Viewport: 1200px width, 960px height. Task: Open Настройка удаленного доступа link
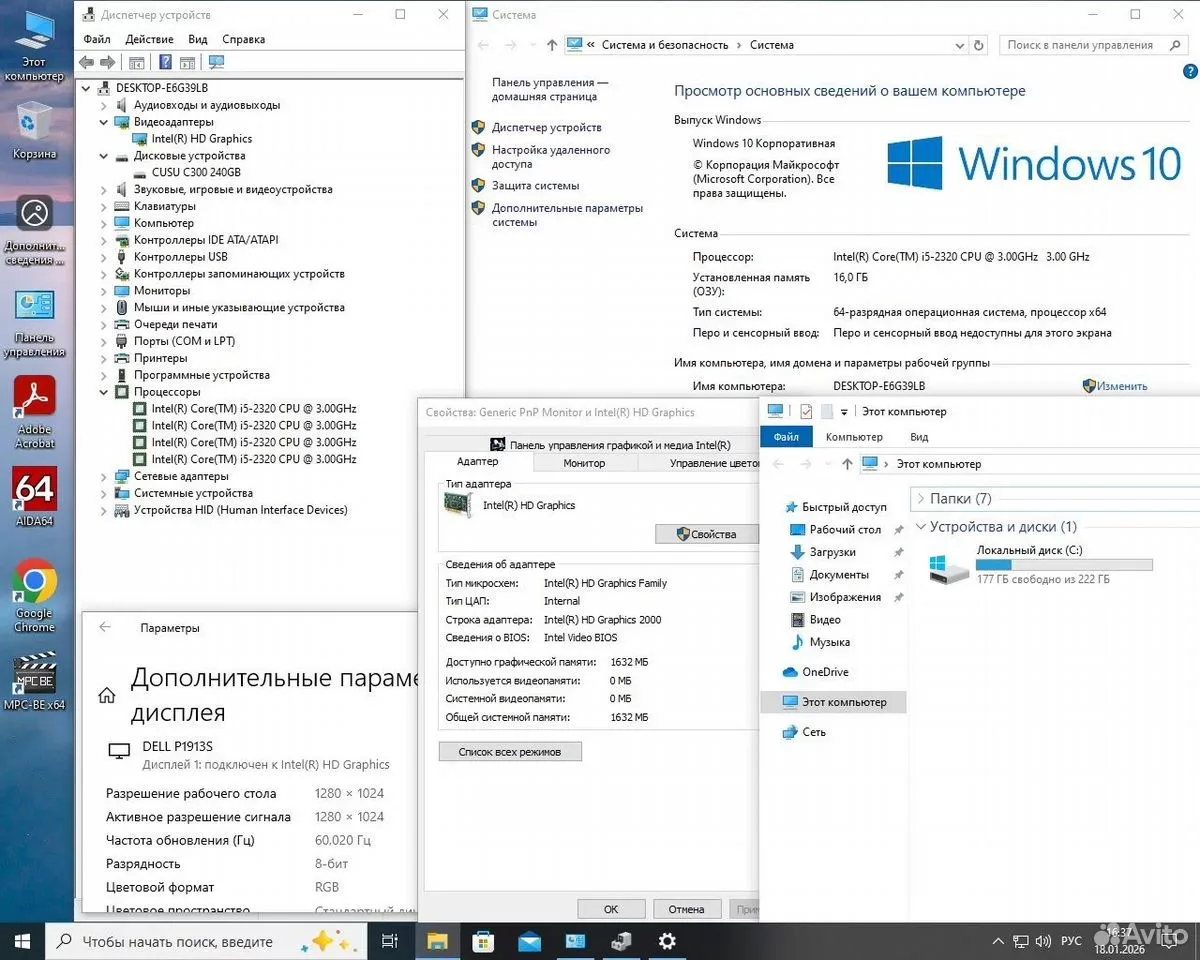551,157
